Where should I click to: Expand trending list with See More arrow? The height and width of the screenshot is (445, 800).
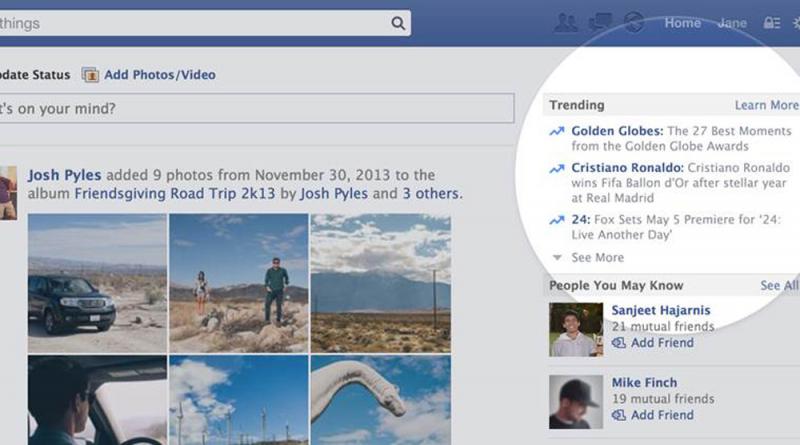coord(557,258)
